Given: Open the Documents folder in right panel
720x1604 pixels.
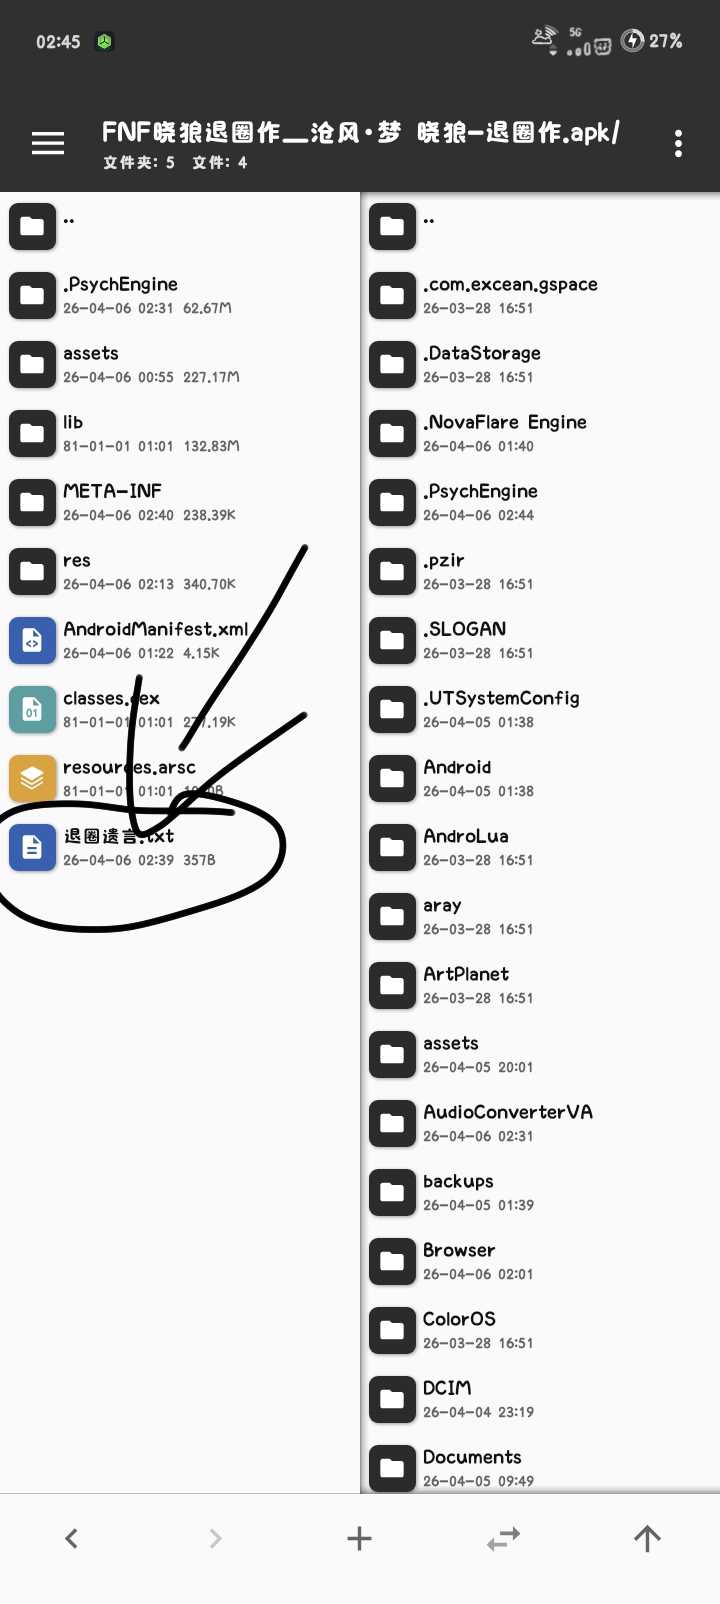Looking at the screenshot, I should (540, 1466).
